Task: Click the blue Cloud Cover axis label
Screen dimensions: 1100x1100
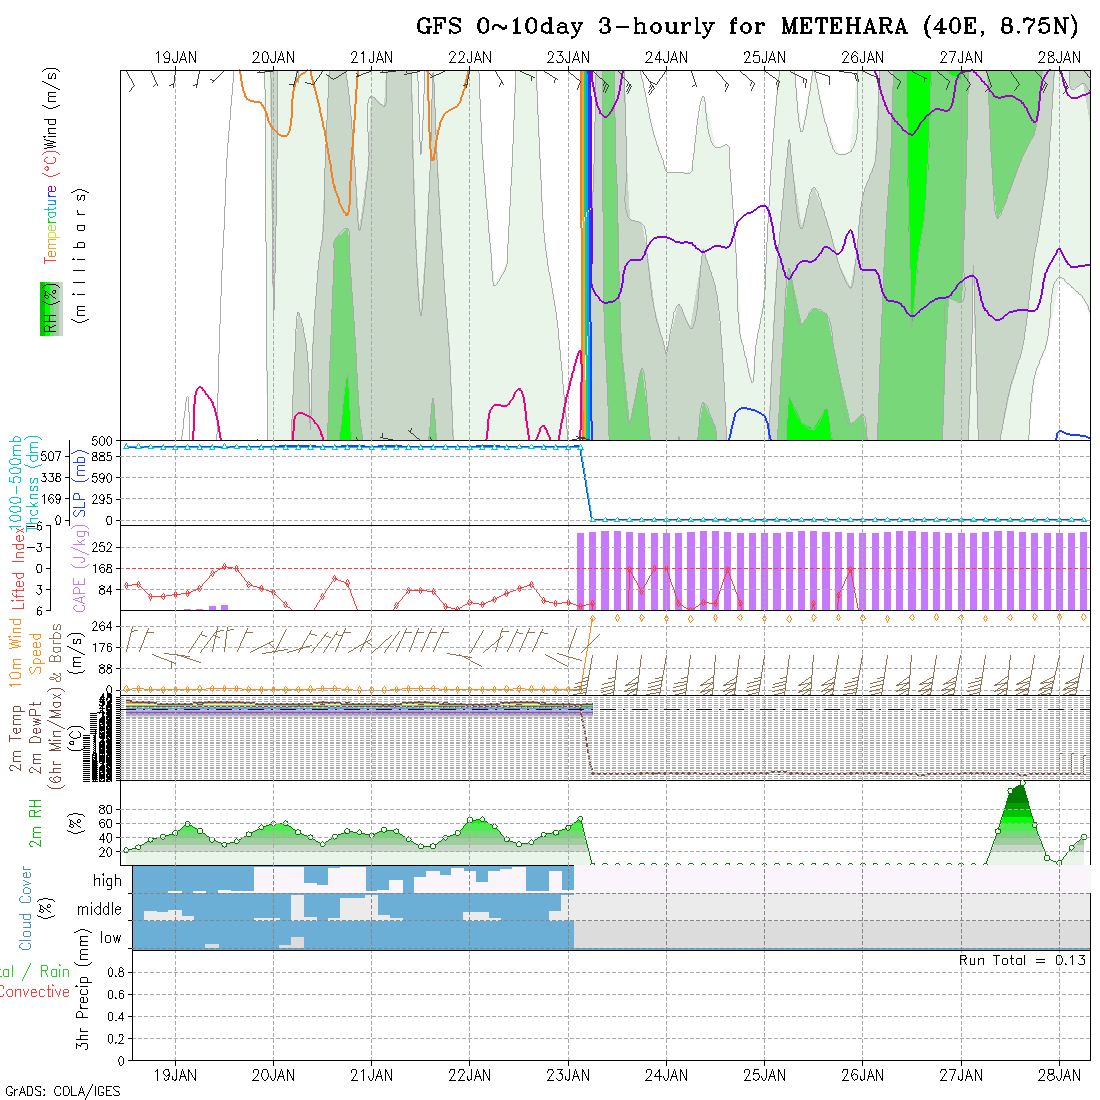Action: (x=25, y=908)
